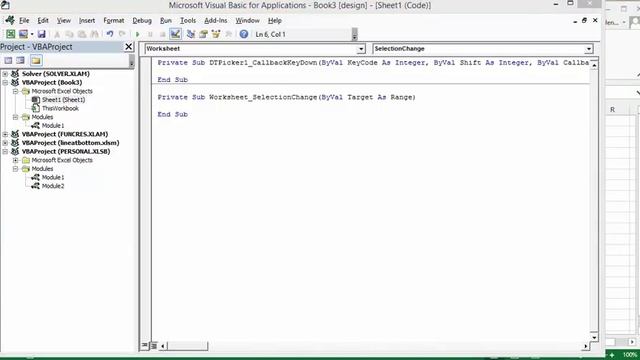This screenshot has height=360, width=640.
Task: Toggle Design Mode icon
Action: 176,34
